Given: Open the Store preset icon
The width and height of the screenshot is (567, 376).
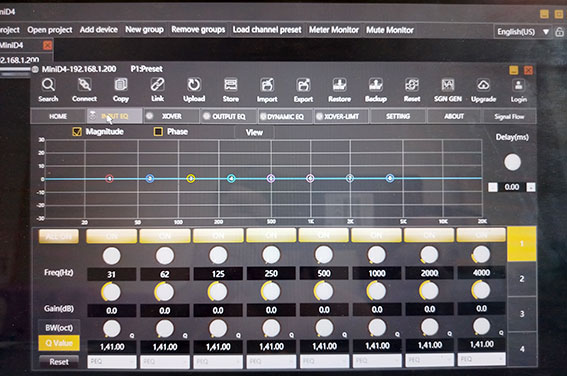Looking at the screenshot, I should [x=231, y=85].
